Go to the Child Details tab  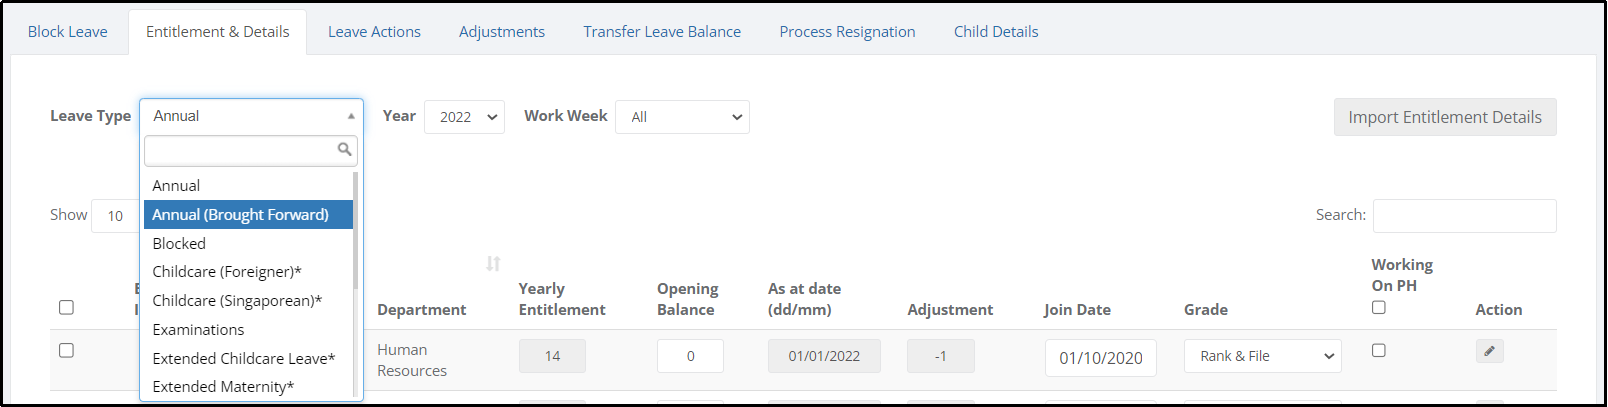996,32
